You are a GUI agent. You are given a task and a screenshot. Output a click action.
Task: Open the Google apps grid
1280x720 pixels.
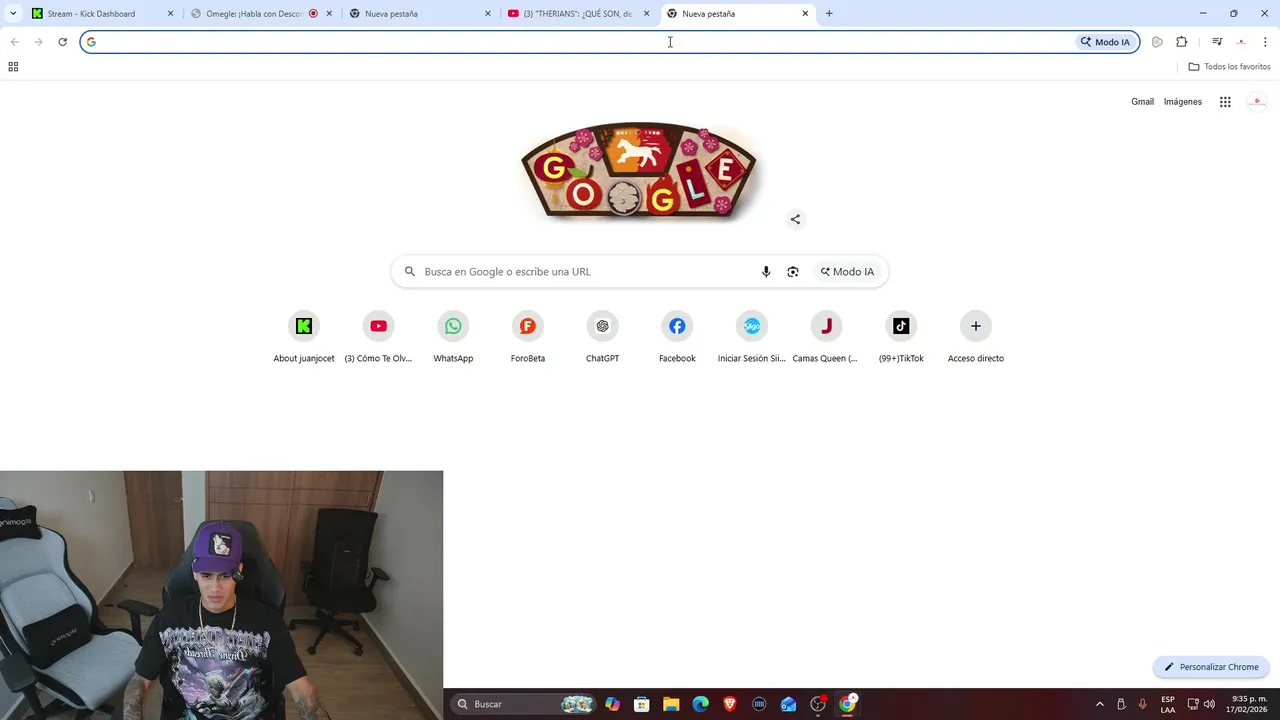pos(1225,102)
